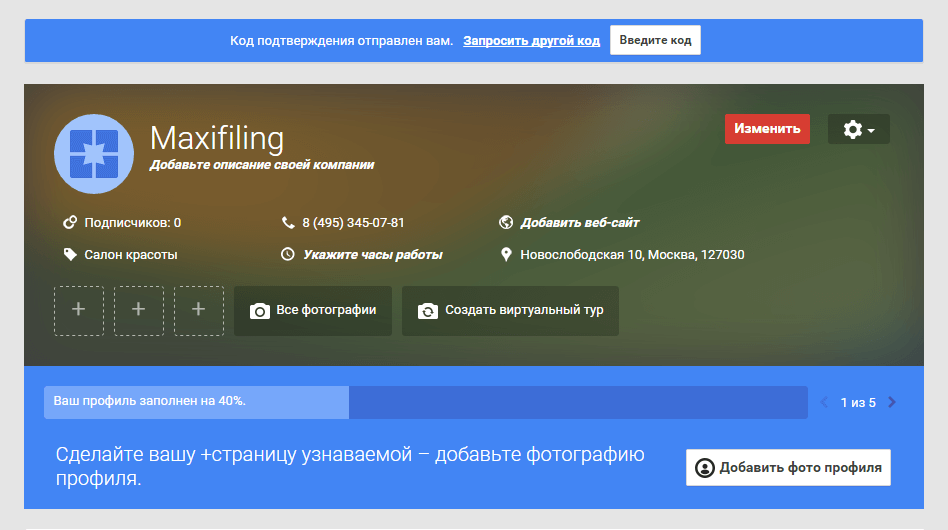Open the settings gear dropdown
This screenshot has height=530, width=948.
(858, 129)
